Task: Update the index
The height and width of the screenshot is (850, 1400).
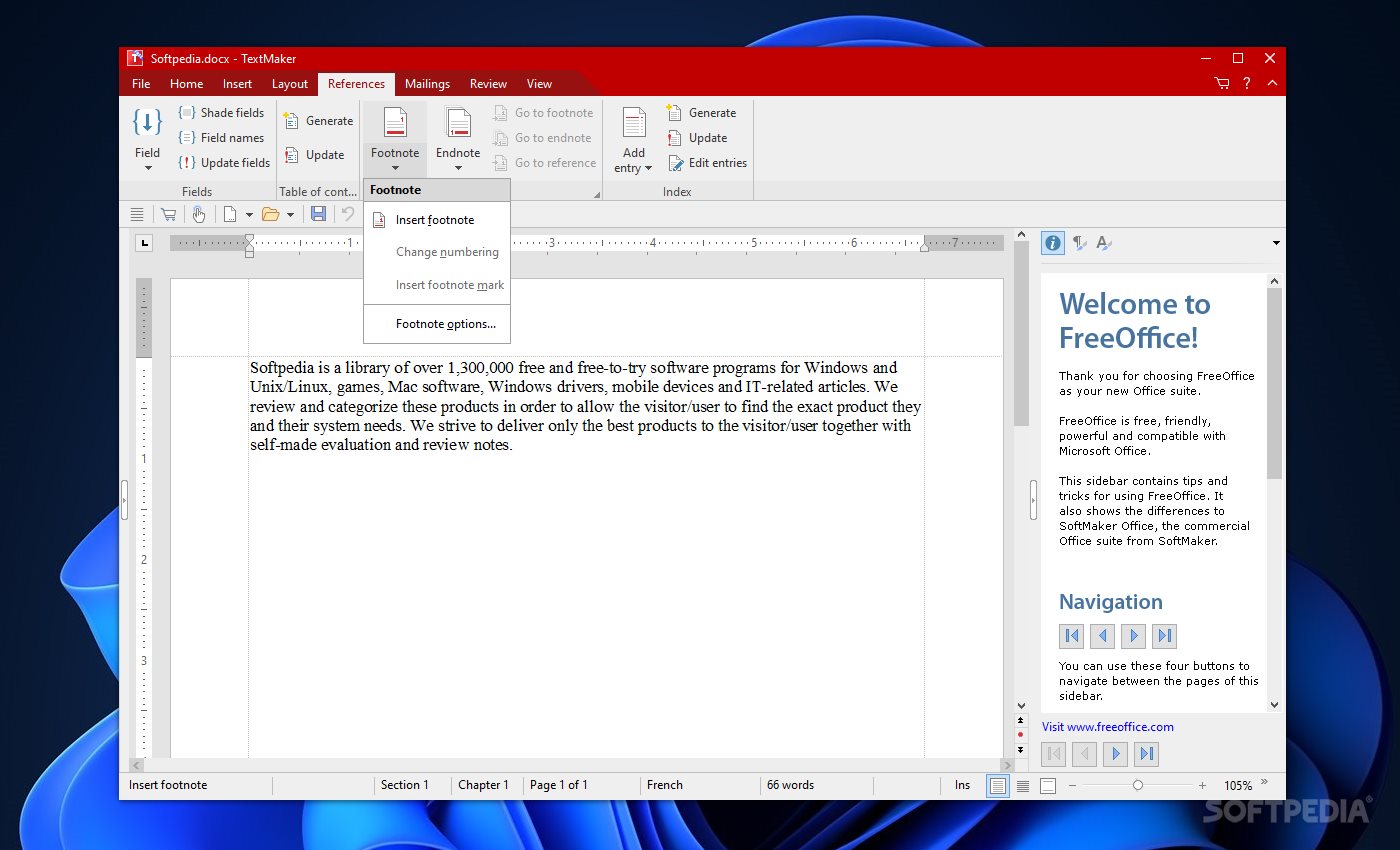Action: point(697,138)
